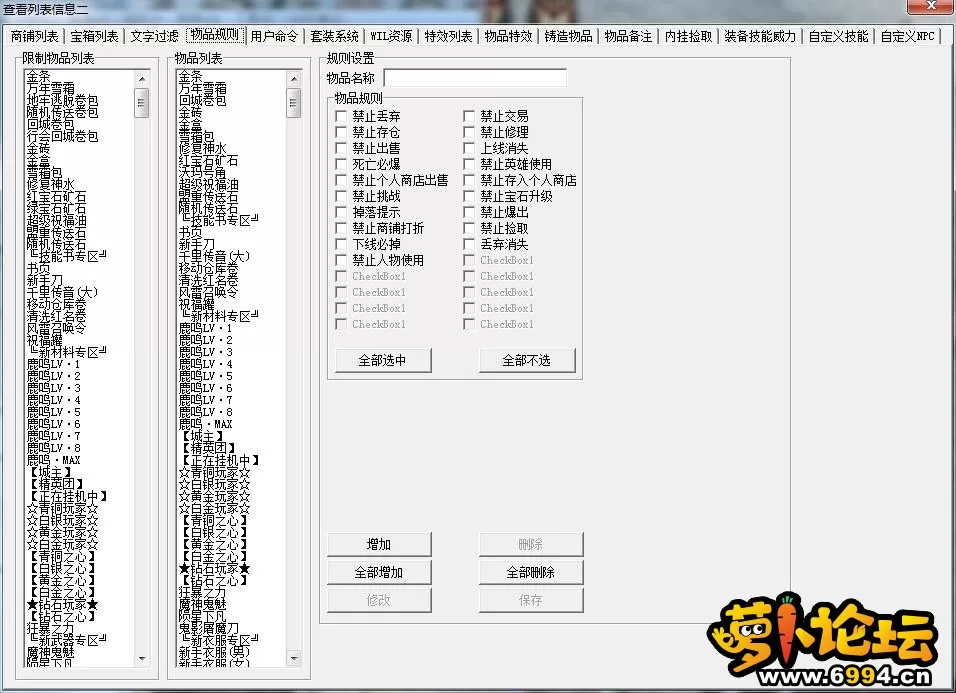
Task: Switch to the 商铺列表 tab
Action: coord(34,37)
